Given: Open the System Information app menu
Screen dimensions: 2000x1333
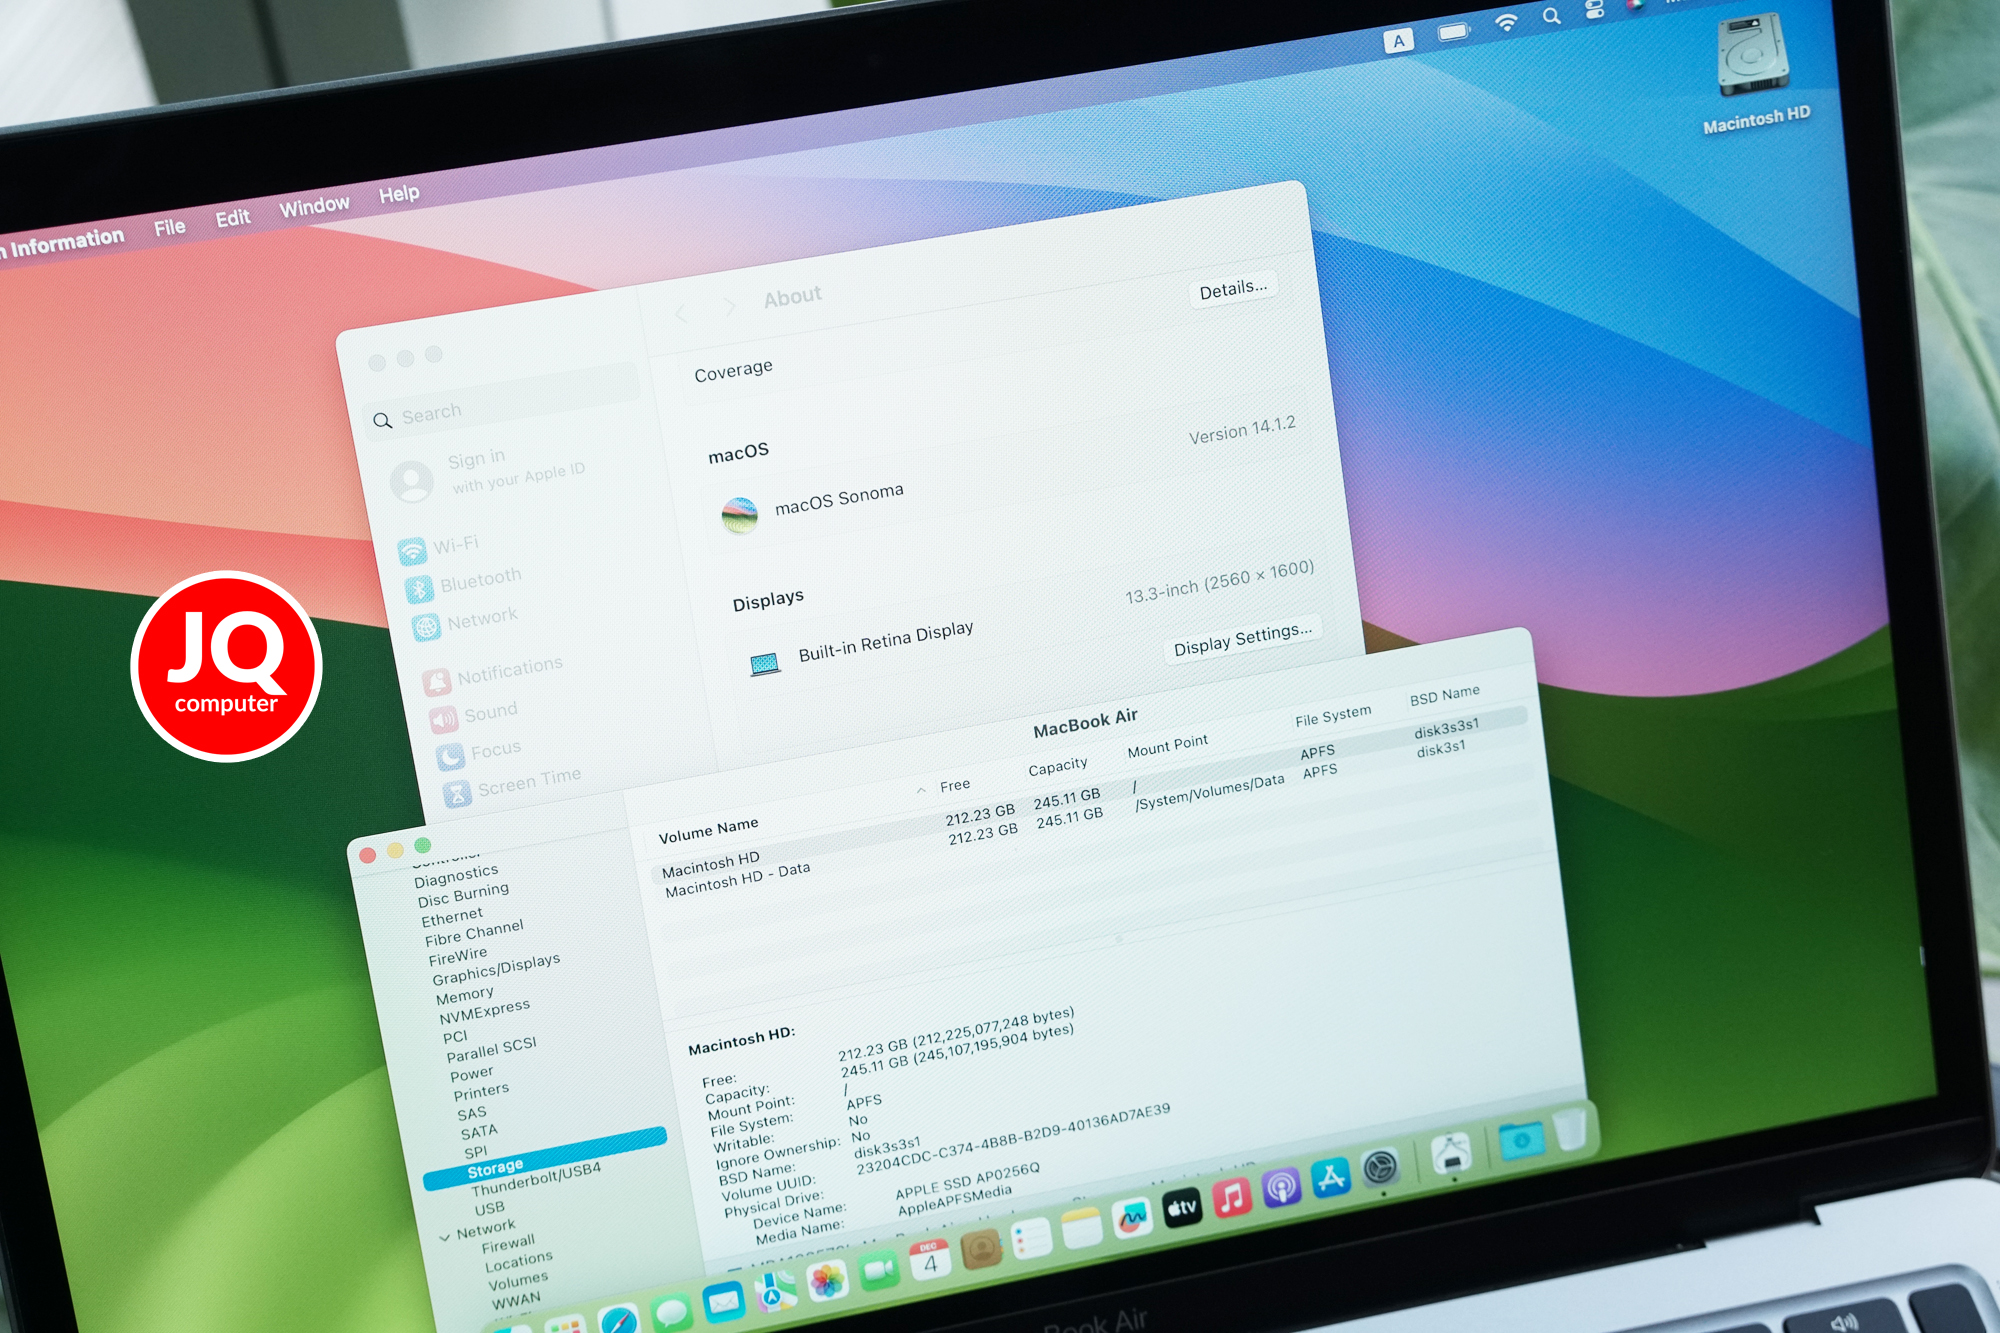Looking at the screenshot, I should pos(62,243).
